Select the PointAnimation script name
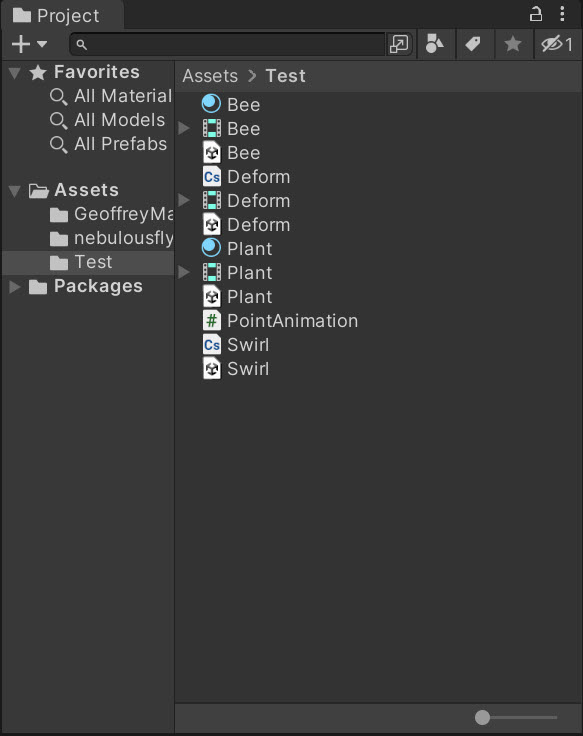583x736 pixels. click(x=292, y=321)
